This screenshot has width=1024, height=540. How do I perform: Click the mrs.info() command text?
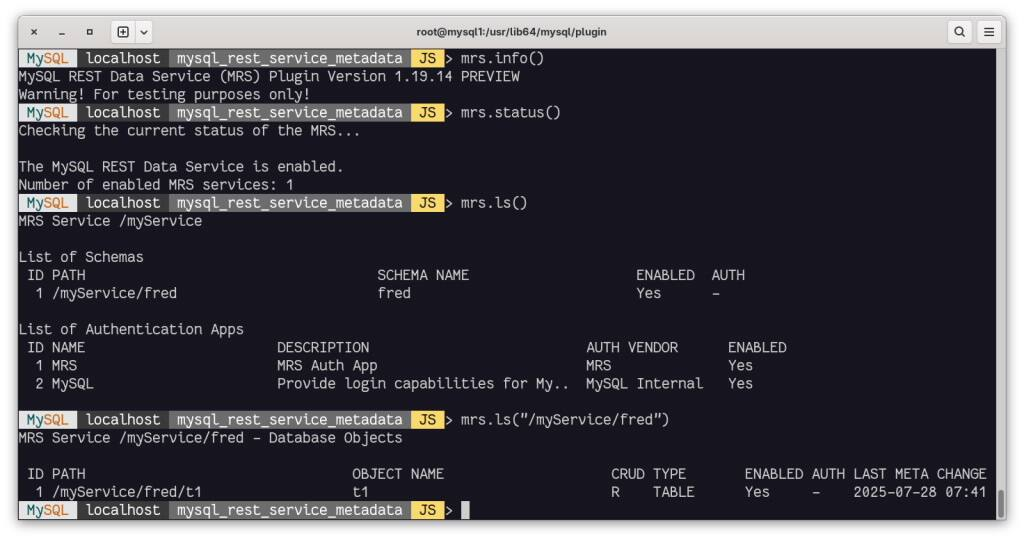click(502, 58)
